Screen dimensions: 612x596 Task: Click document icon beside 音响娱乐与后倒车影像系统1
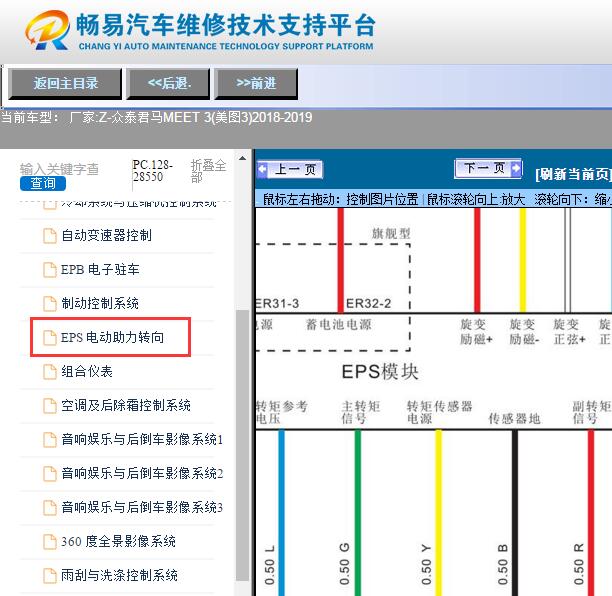click(x=50, y=439)
